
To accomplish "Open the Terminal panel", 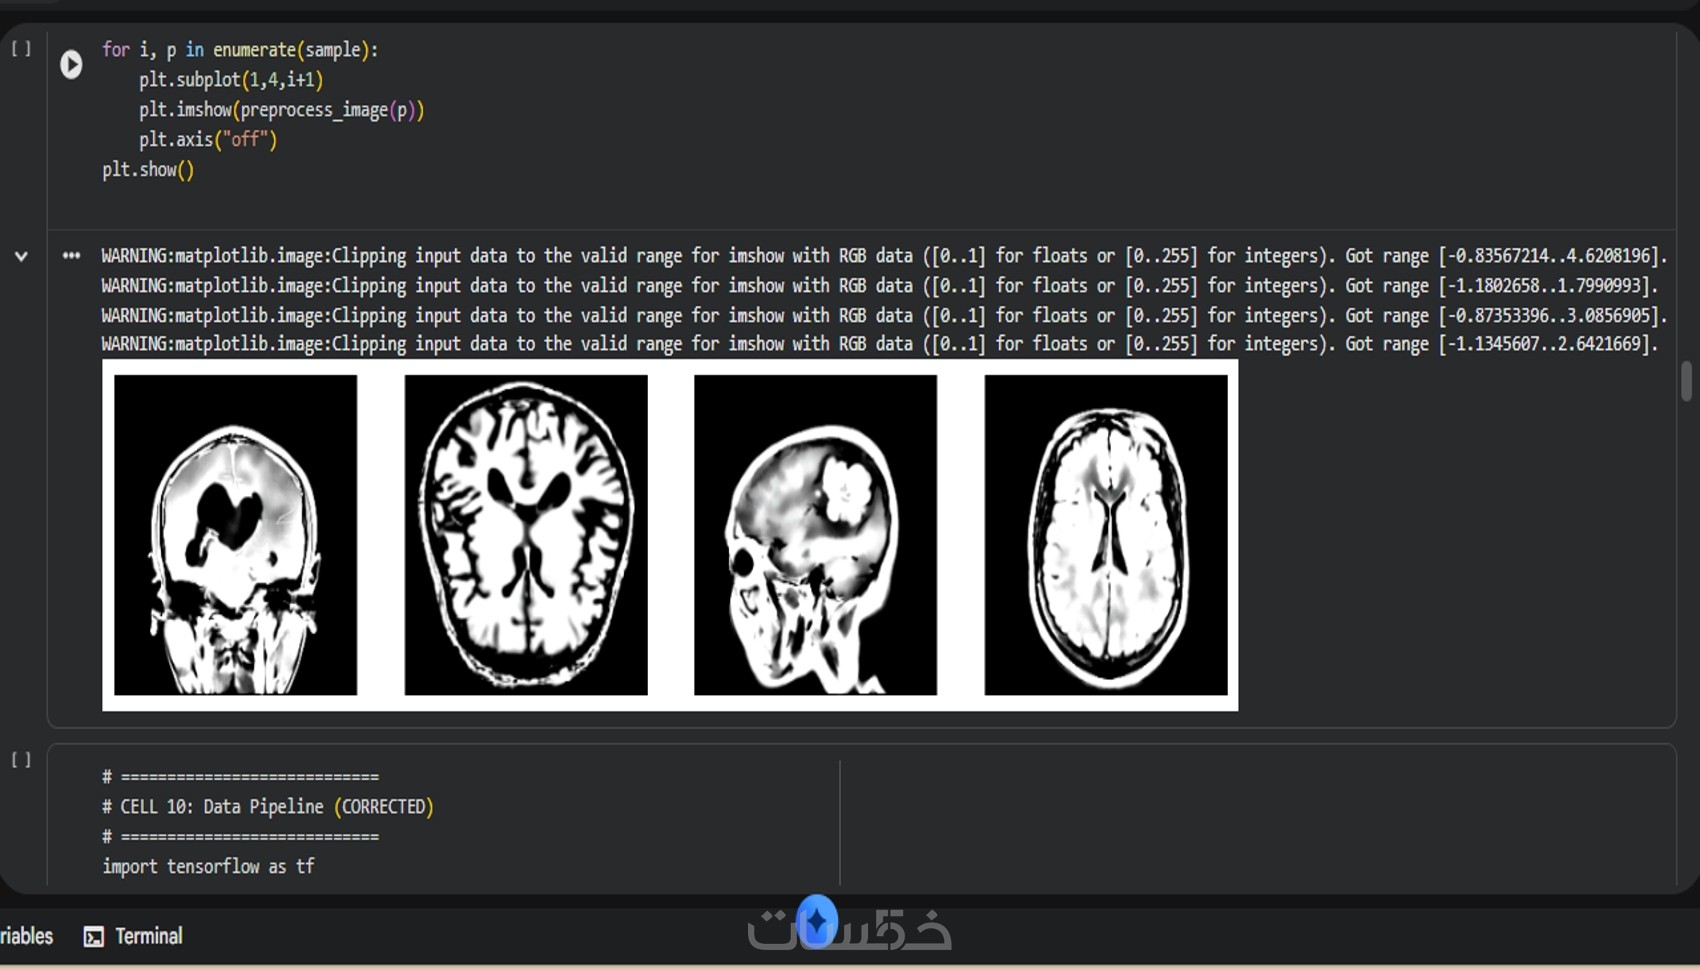I will click(133, 936).
